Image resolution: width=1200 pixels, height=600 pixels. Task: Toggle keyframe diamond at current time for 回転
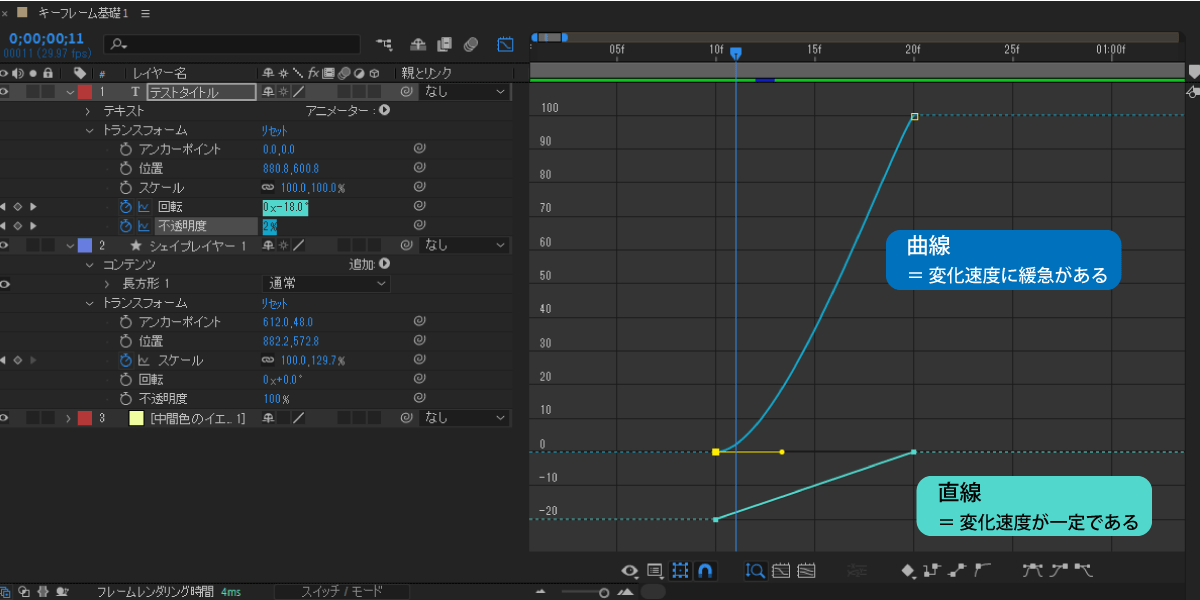[17, 207]
